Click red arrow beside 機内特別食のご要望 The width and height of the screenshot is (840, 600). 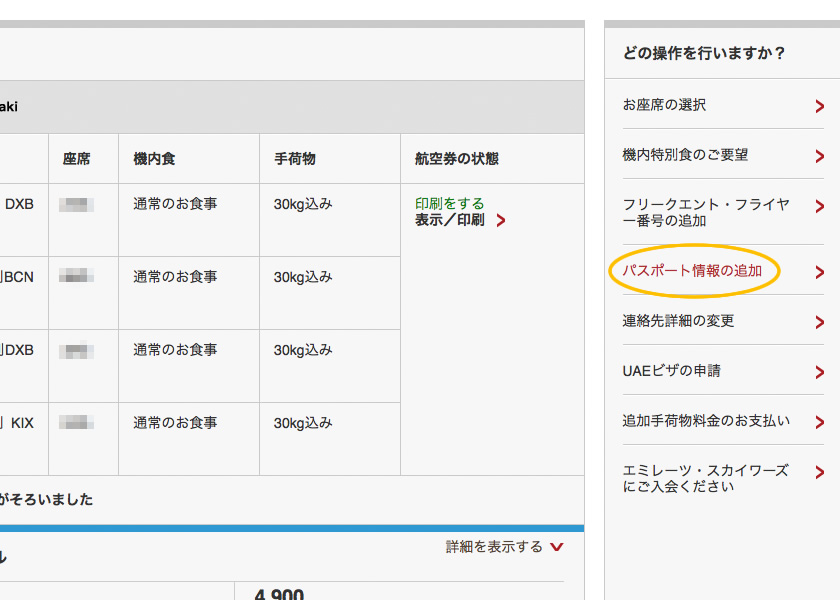click(x=819, y=156)
